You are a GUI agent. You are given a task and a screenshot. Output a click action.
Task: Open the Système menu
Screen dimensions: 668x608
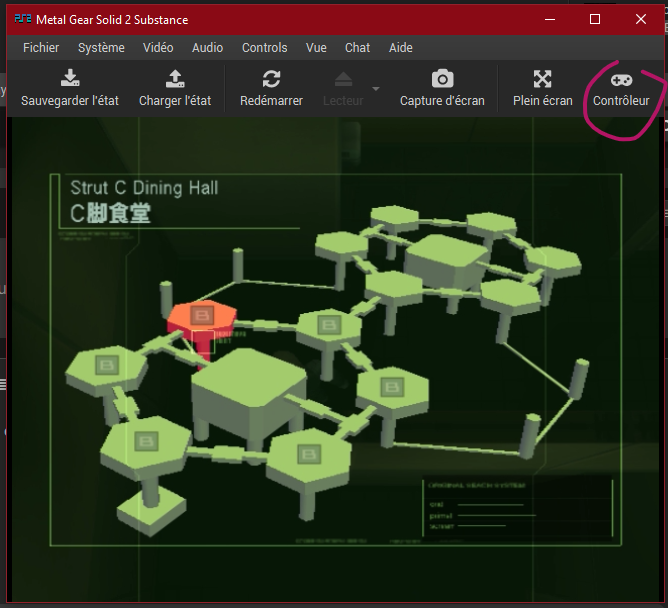pyautogui.click(x=101, y=48)
